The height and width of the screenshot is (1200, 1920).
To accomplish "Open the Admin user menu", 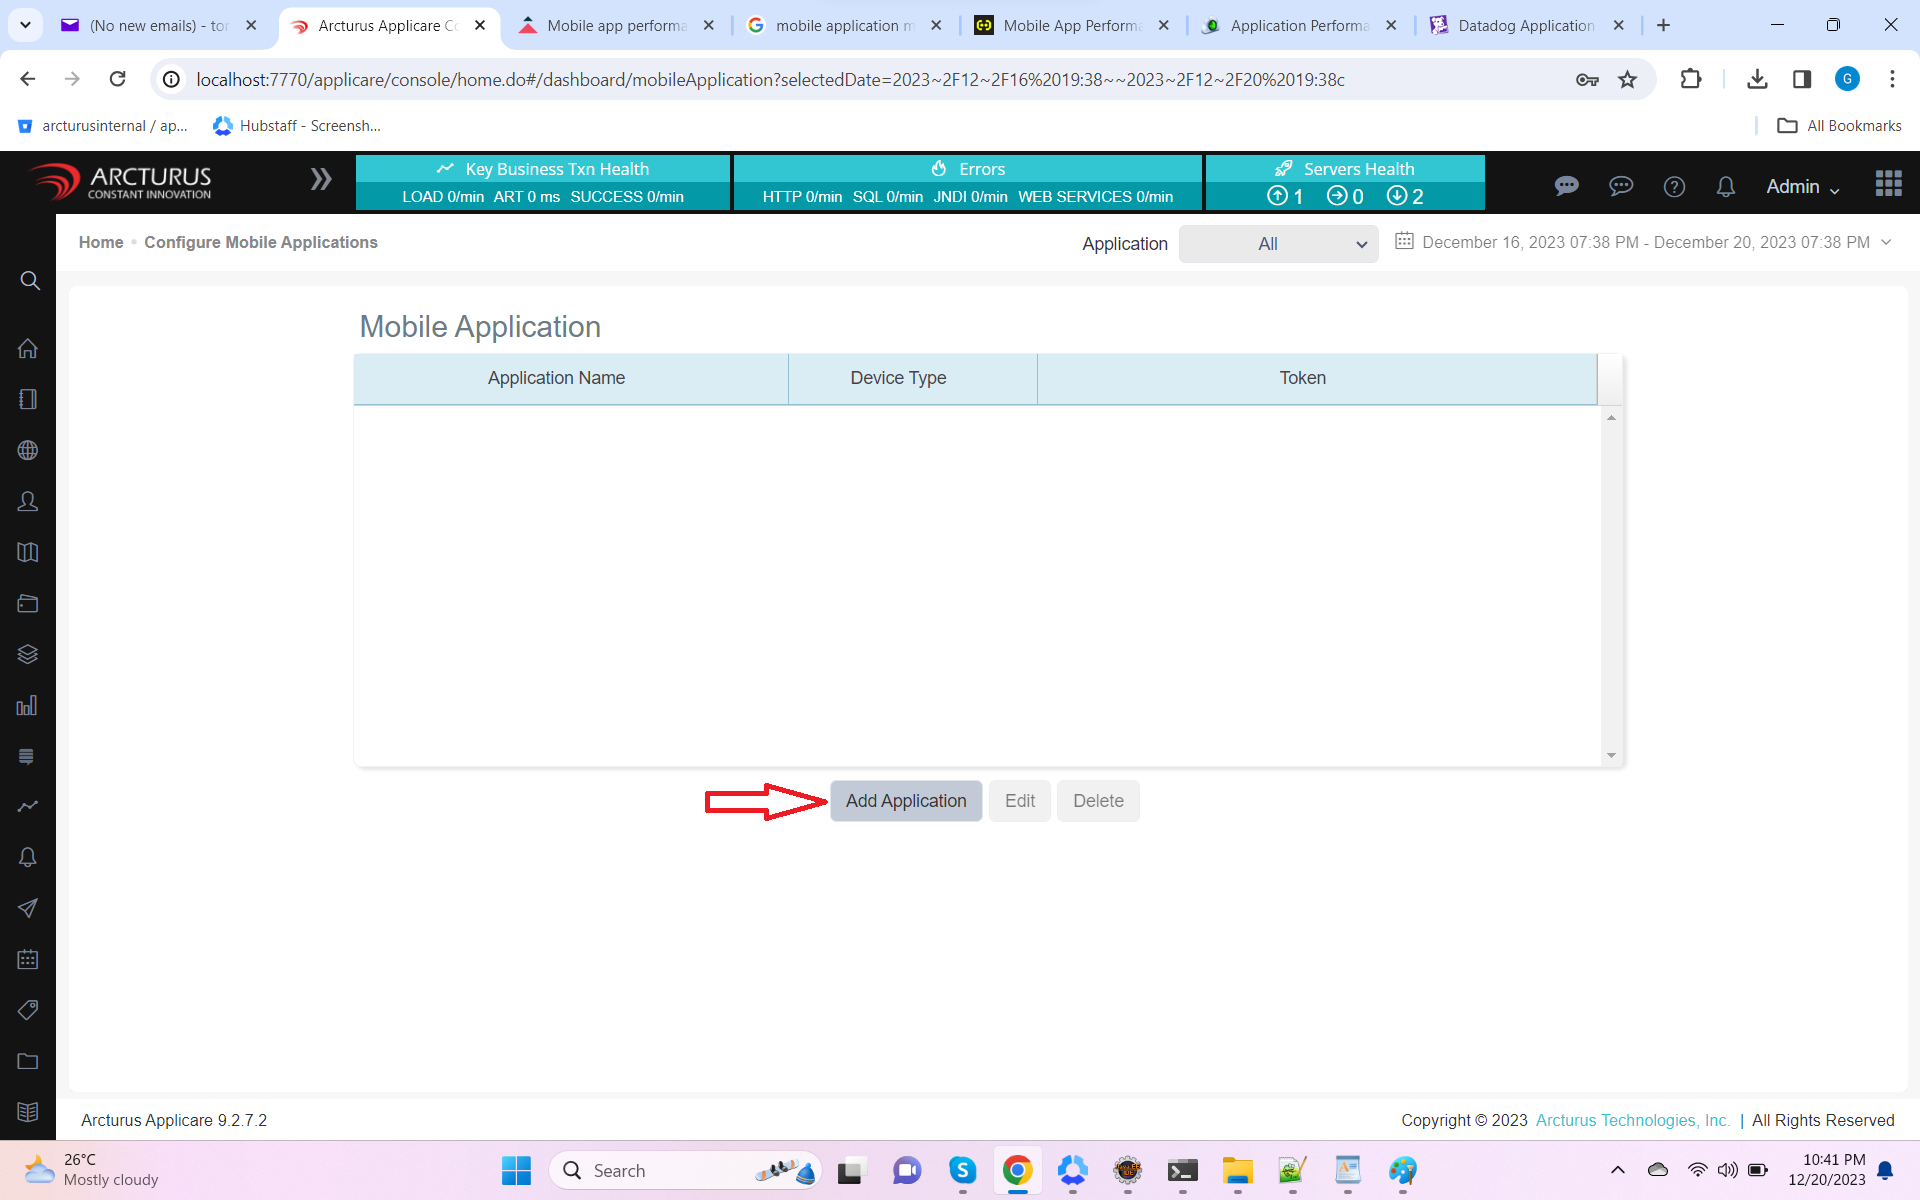I will pos(1802,187).
